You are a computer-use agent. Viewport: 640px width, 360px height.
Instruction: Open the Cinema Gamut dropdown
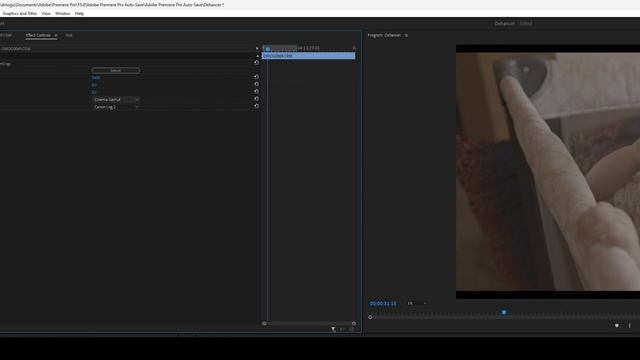pos(116,100)
